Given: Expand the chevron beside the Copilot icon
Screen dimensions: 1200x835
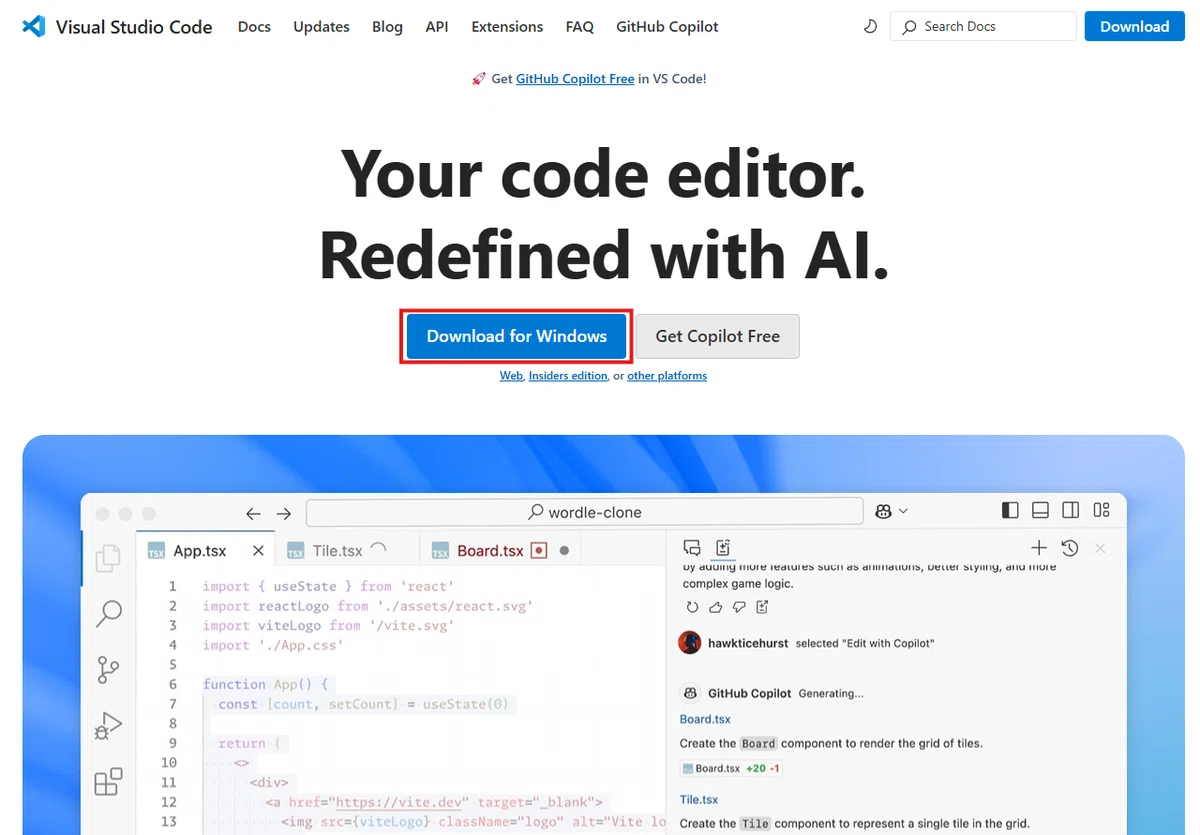Looking at the screenshot, I should point(904,511).
